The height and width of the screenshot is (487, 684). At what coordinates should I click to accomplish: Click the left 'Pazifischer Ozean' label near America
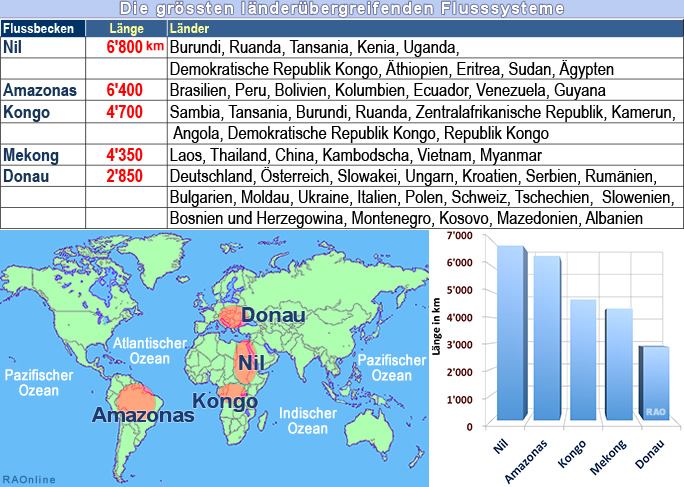[39, 383]
